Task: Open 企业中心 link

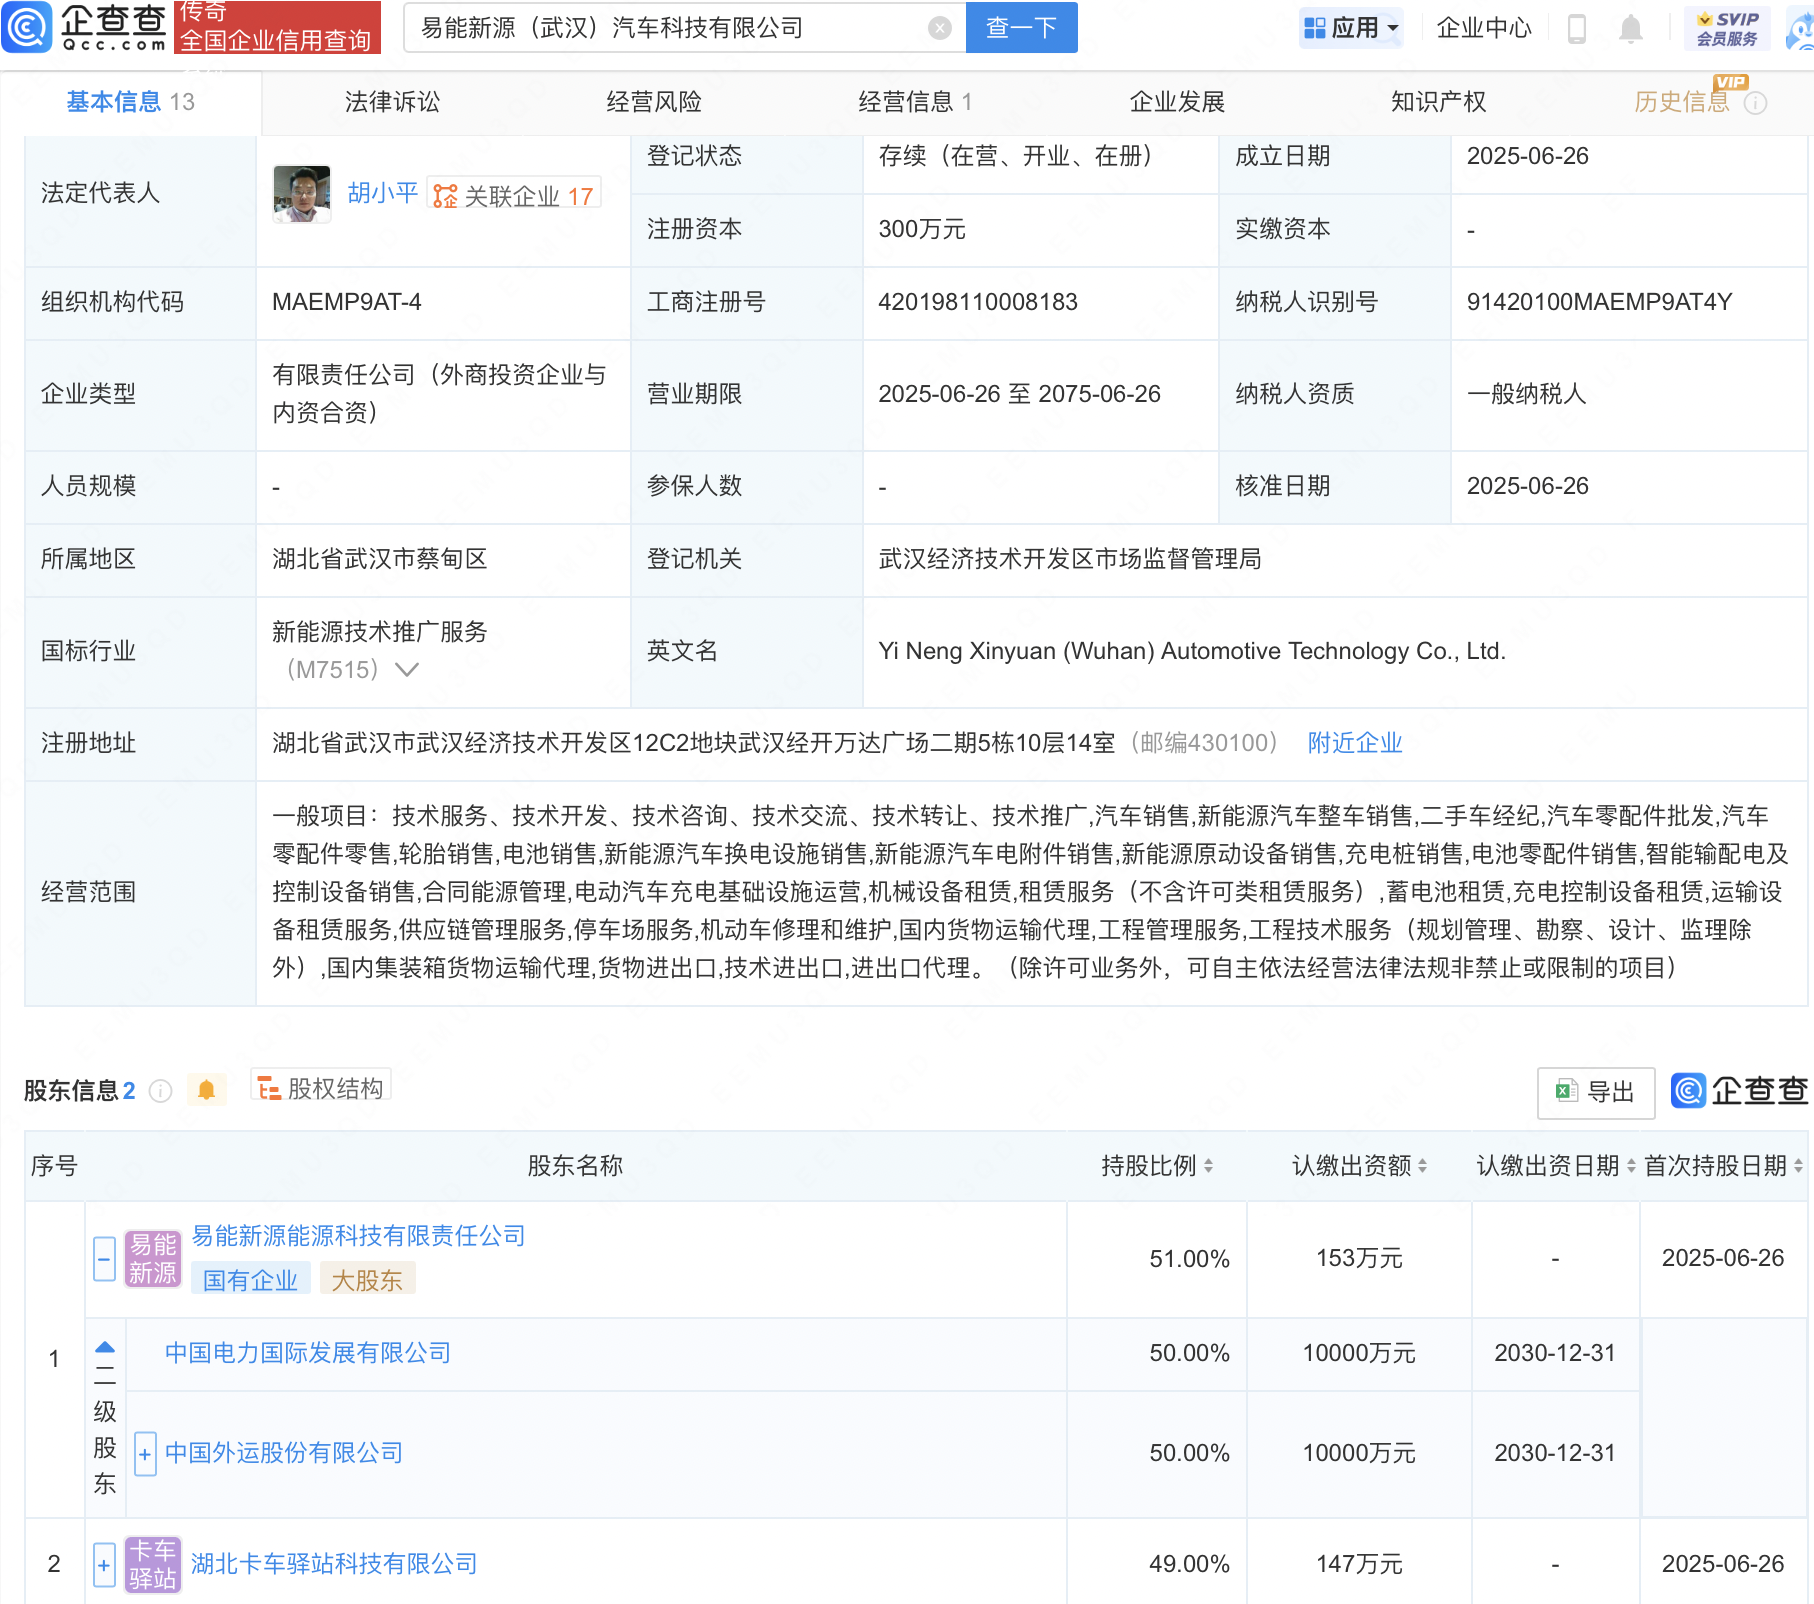Action: (x=1484, y=28)
